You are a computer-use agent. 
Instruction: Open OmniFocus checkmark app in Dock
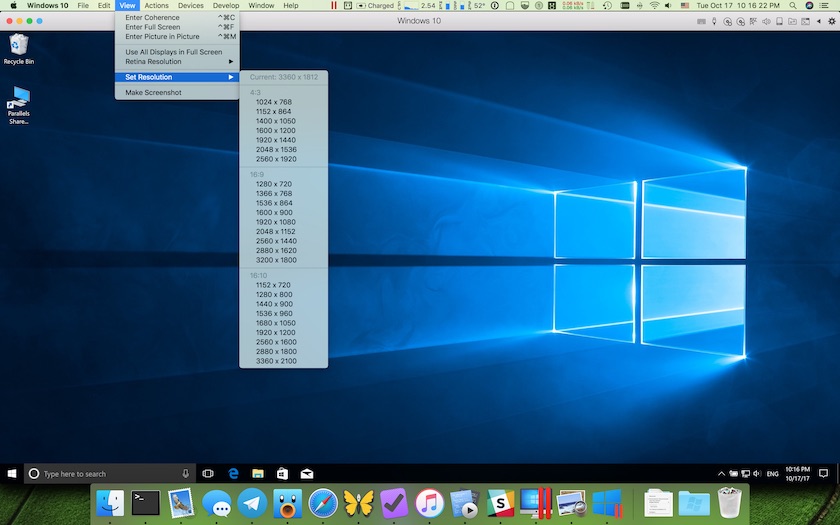pyautogui.click(x=394, y=503)
